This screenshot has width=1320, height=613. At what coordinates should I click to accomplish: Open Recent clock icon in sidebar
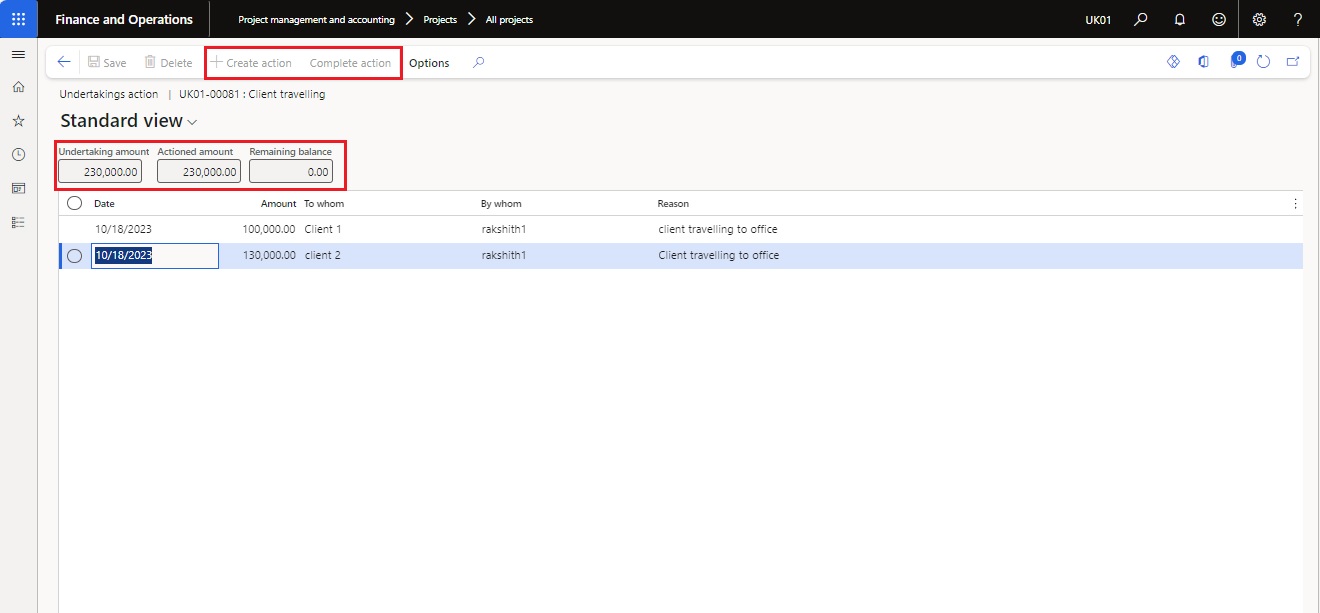18,154
